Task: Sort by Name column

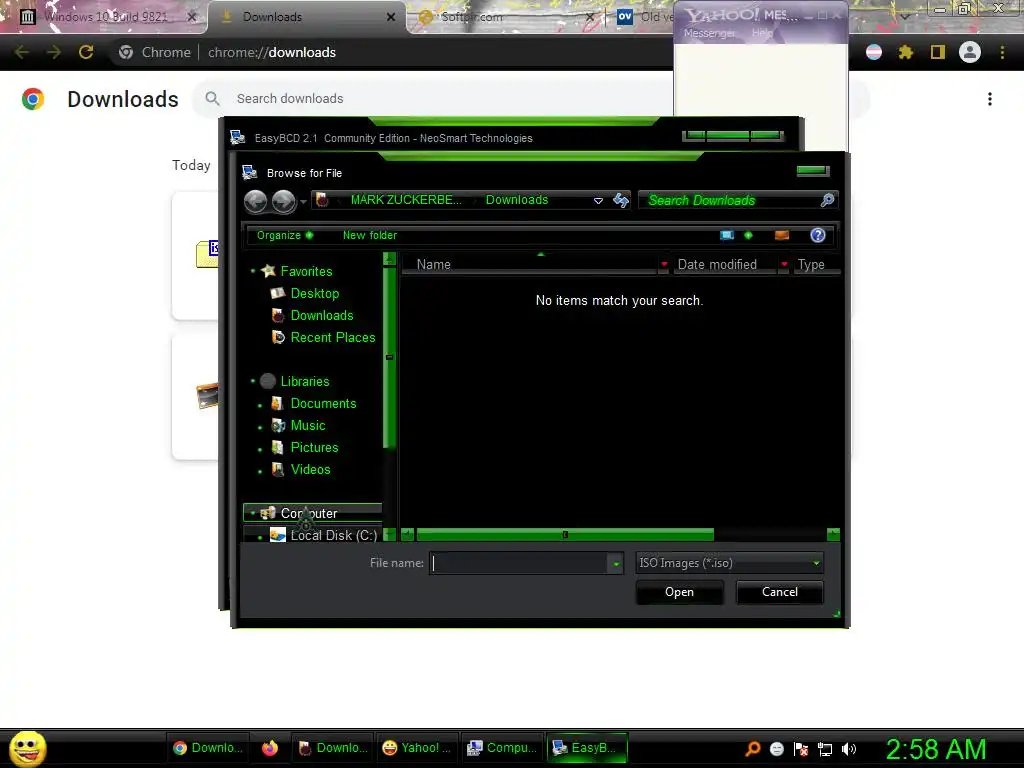Action: click(529, 264)
